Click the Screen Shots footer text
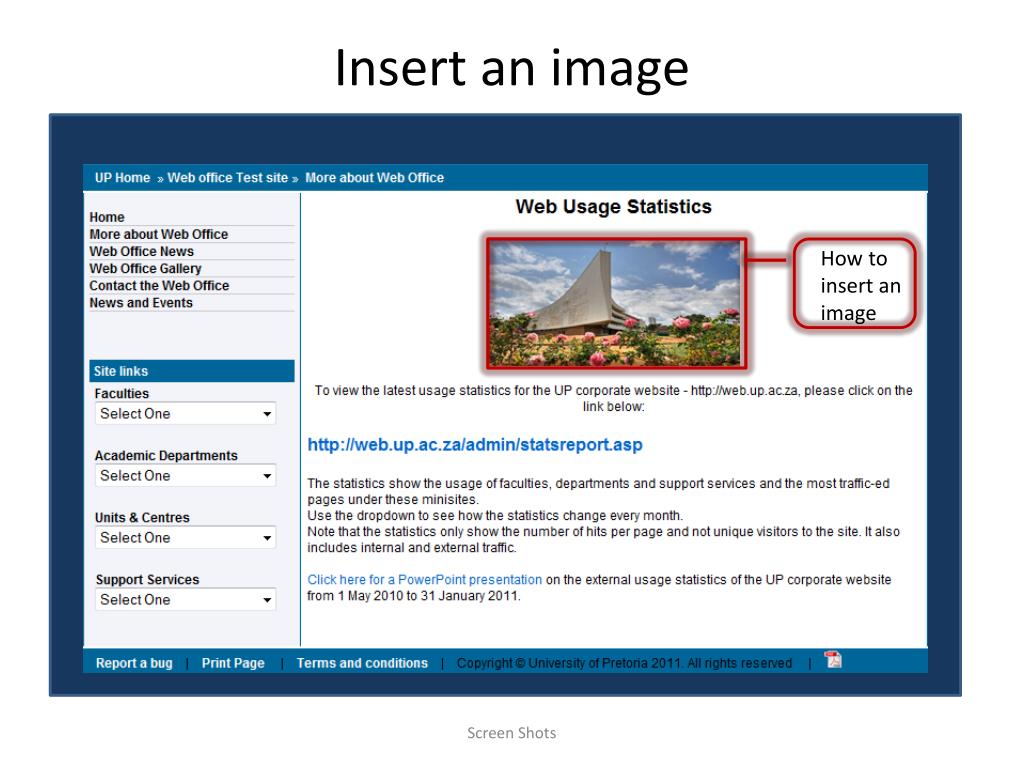The width and height of the screenshot is (1024, 768). (x=511, y=733)
